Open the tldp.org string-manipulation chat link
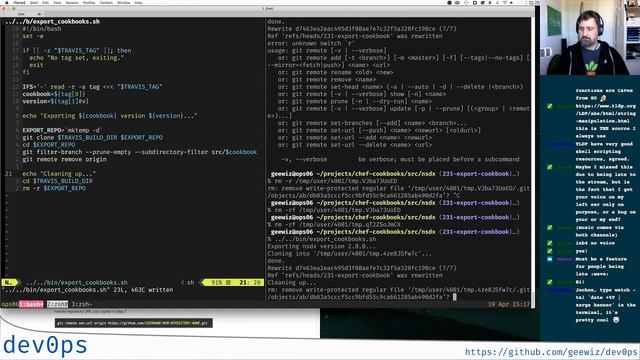 coord(606,113)
